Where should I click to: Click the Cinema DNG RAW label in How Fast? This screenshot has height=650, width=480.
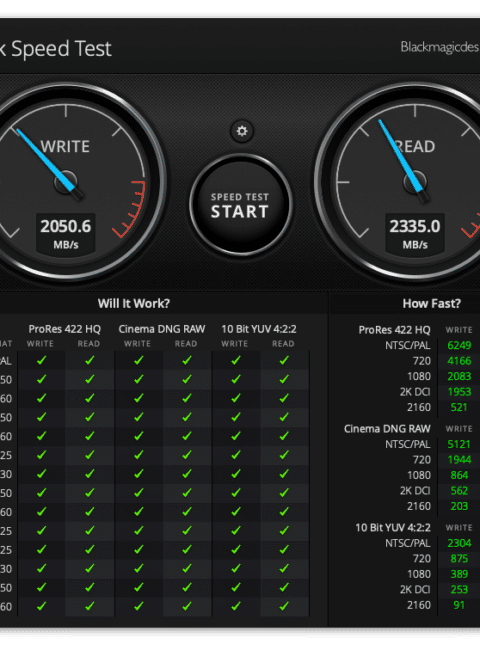click(x=387, y=429)
